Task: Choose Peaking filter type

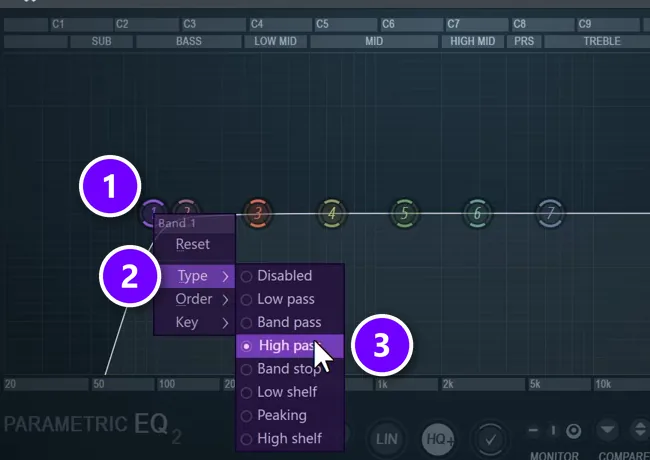Action: coord(290,415)
